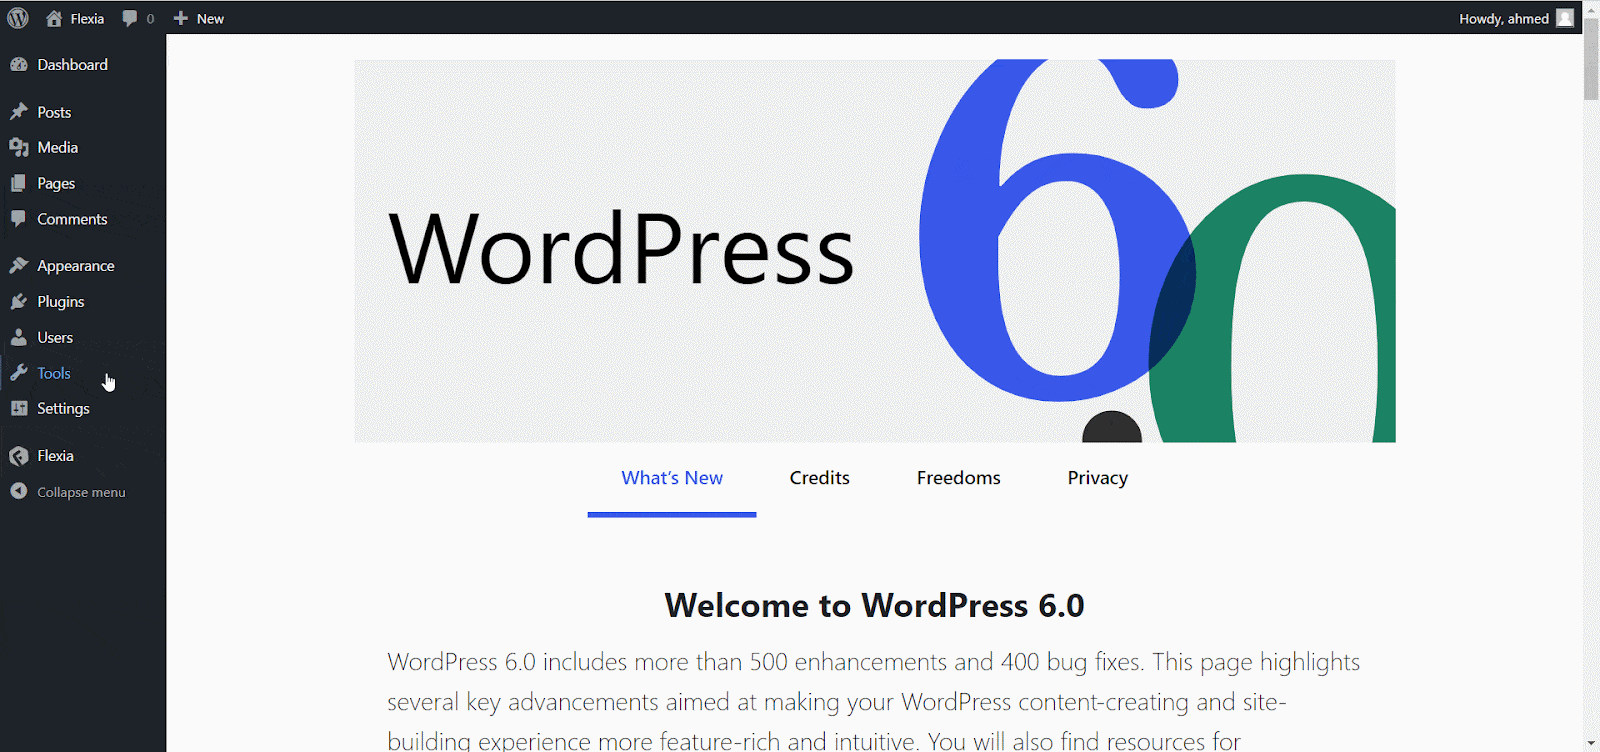Click the Pages icon in sidebar
This screenshot has width=1600, height=752.
[x=18, y=183]
